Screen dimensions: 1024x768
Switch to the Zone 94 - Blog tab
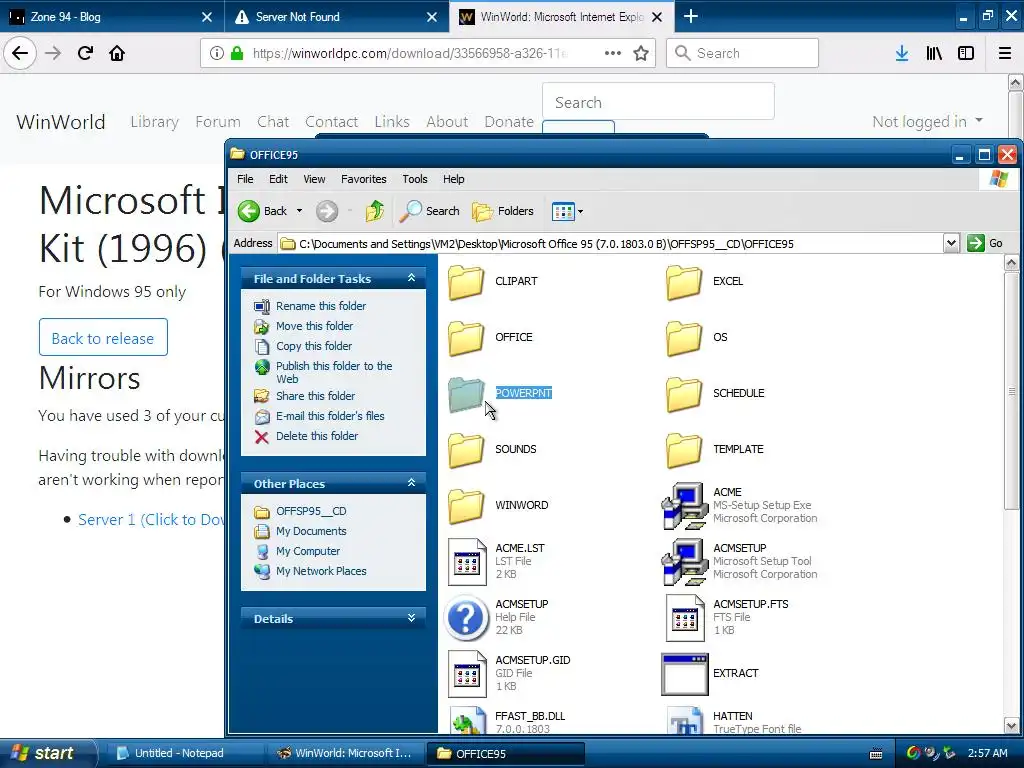coord(111,17)
